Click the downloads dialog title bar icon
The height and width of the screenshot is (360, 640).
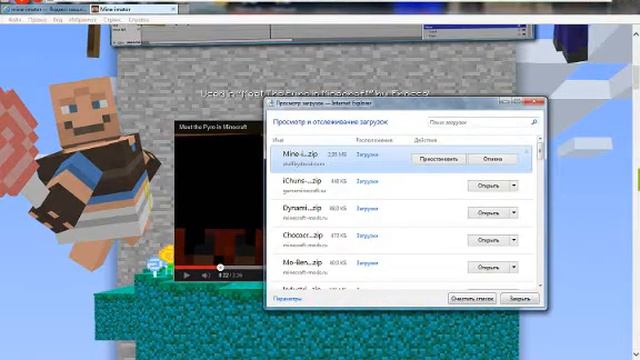[x=271, y=103]
